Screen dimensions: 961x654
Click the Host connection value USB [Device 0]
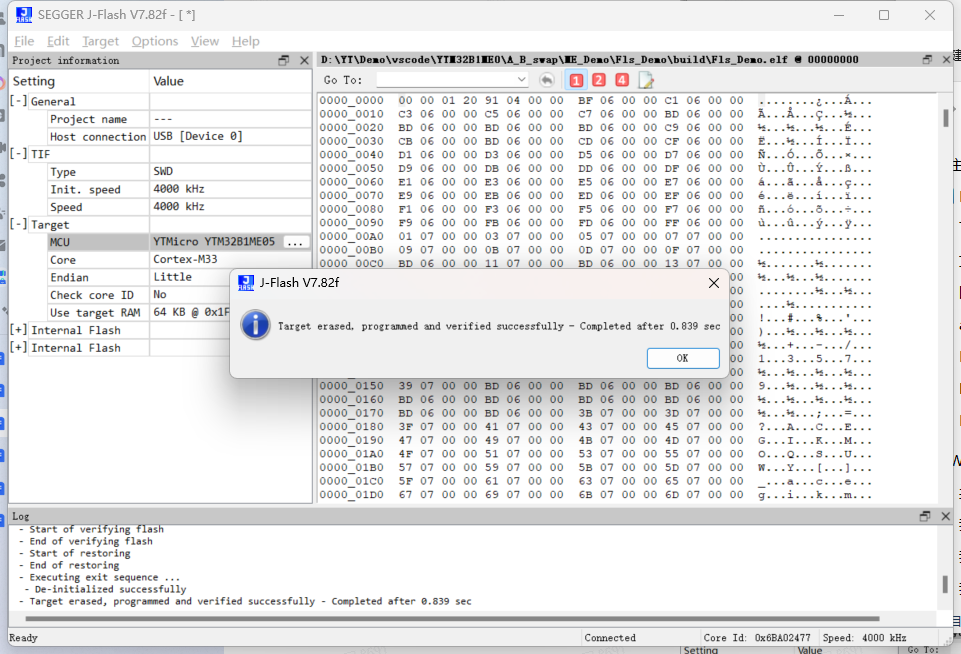point(198,136)
